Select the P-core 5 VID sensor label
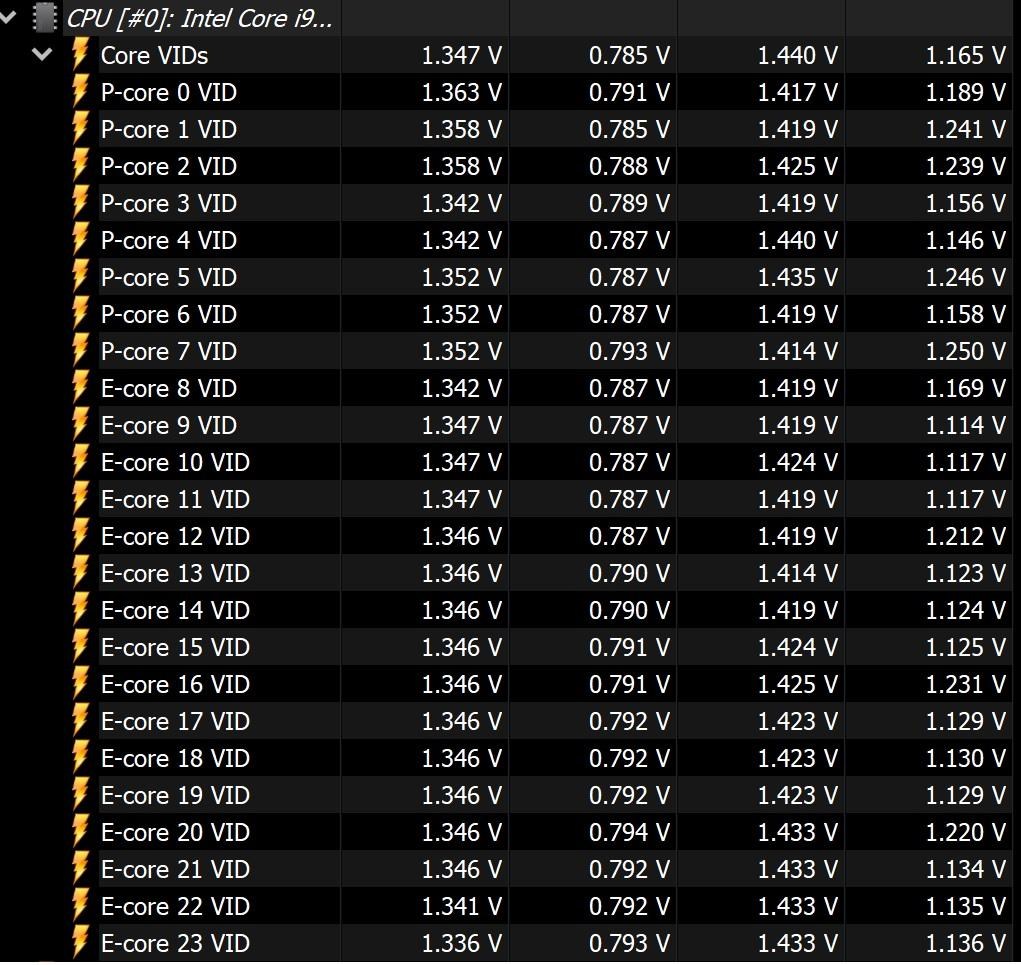Screen dimensions: 1021x965 pyautogui.click(x=168, y=277)
